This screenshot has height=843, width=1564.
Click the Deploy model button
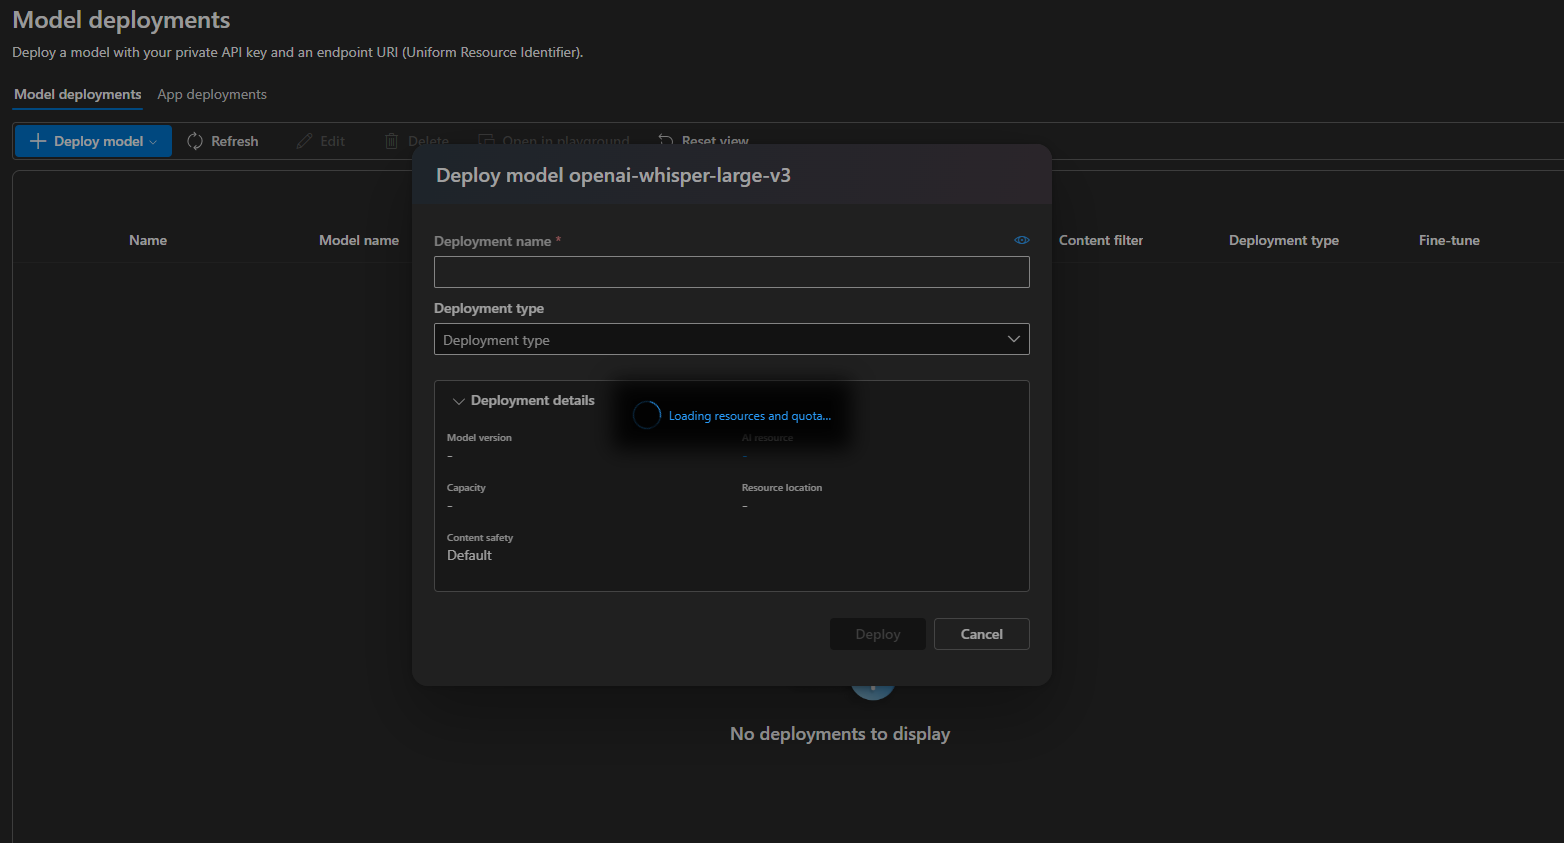click(93, 141)
